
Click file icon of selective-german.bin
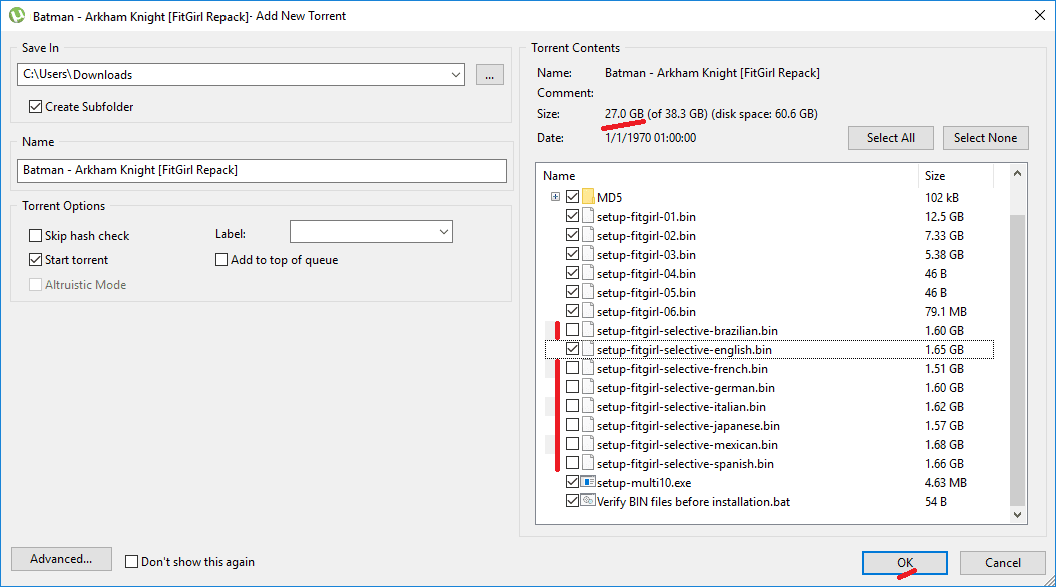pyautogui.click(x=588, y=387)
